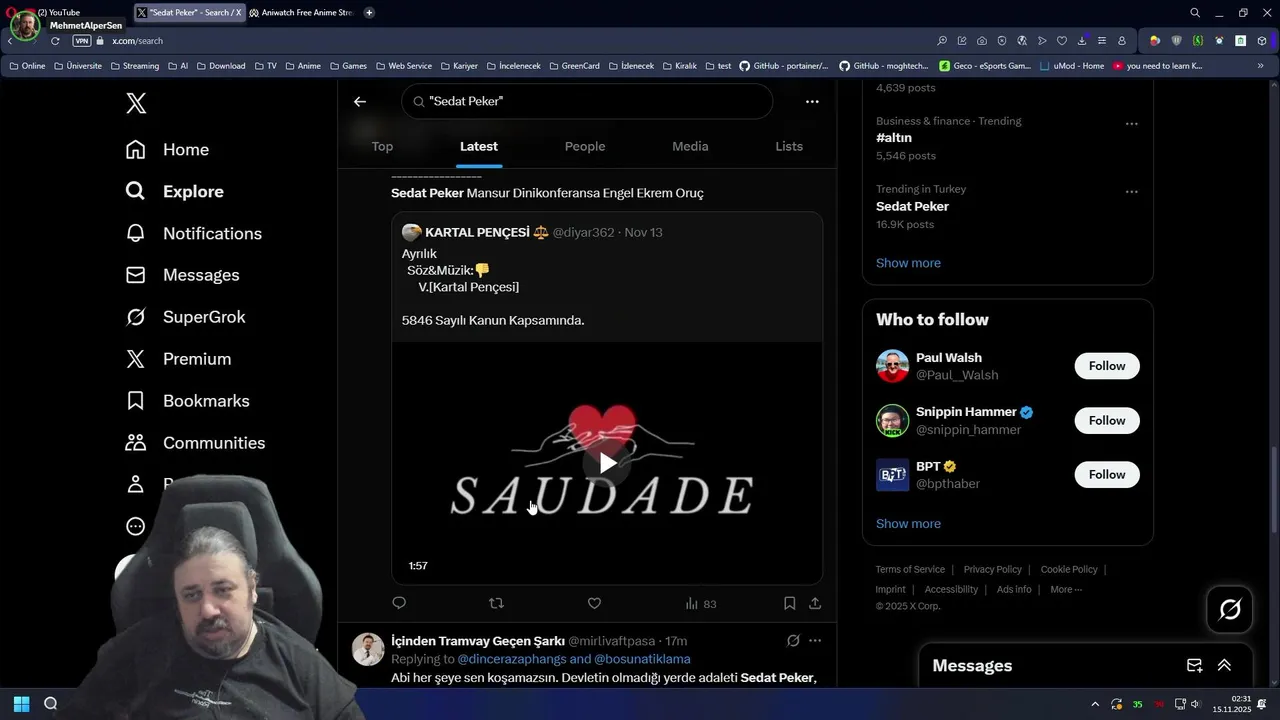Repost the Sedat Peker Mansur post
The image size is (1280, 720).
pyautogui.click(x=496, y=603)
